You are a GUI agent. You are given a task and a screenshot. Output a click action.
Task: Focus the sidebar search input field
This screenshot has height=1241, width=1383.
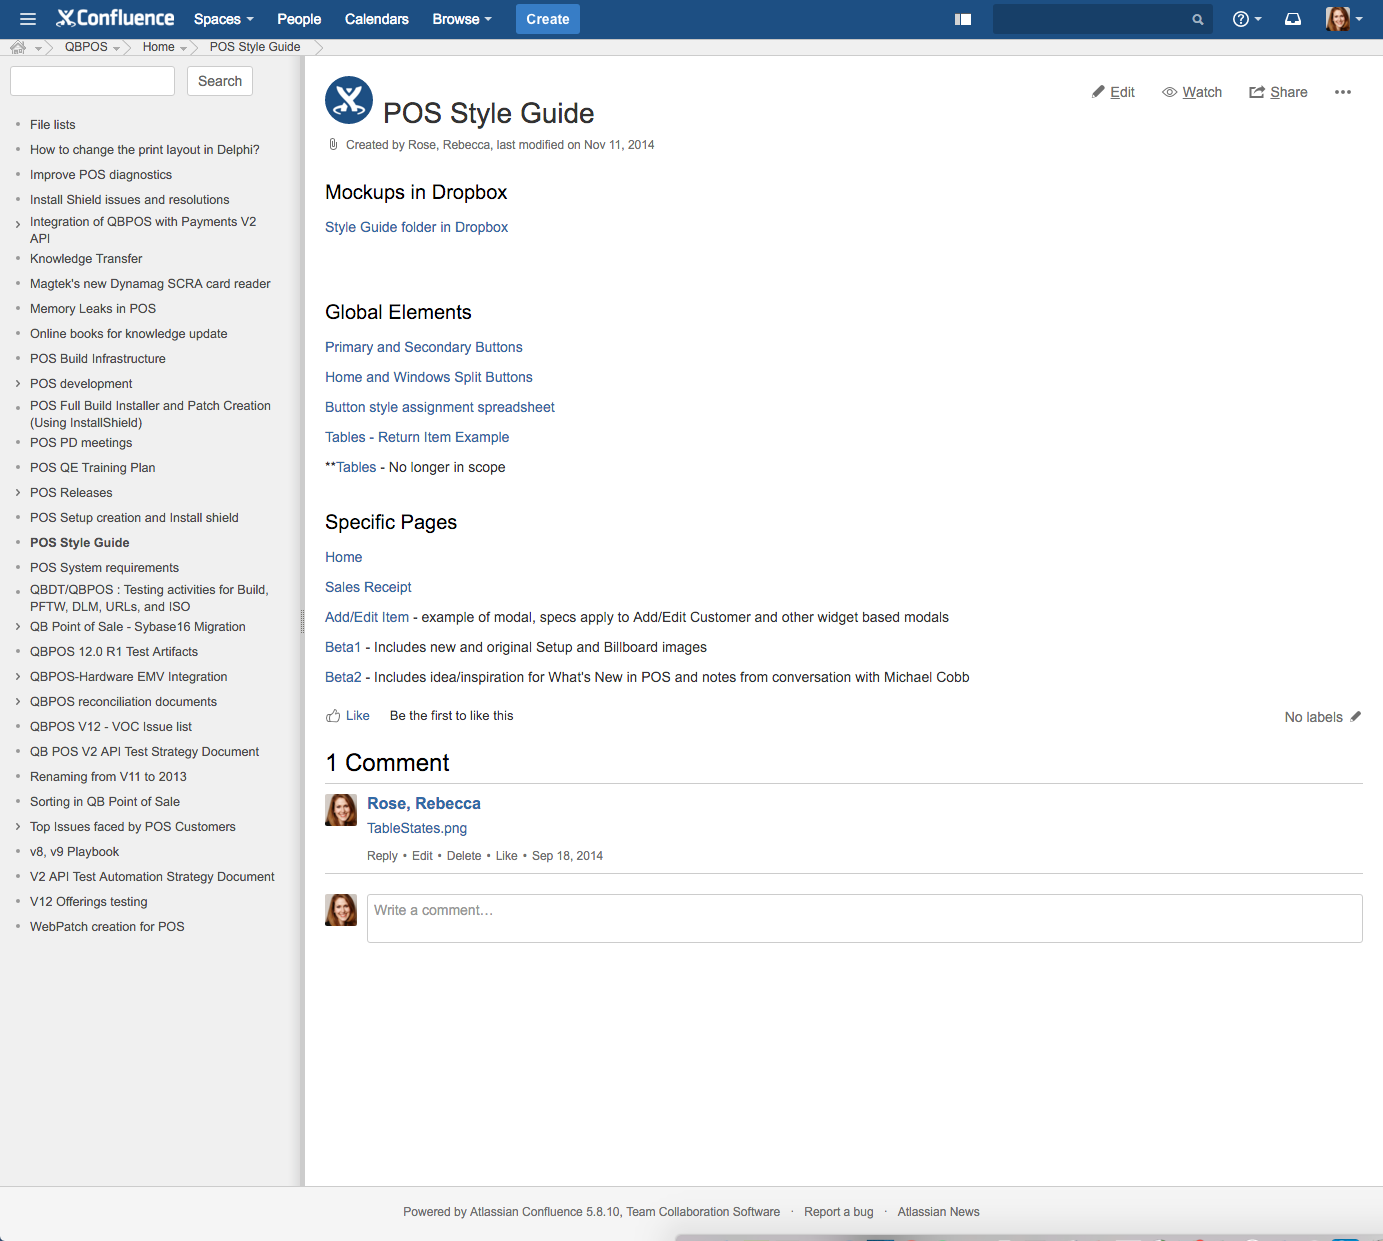tap(92, 81)
